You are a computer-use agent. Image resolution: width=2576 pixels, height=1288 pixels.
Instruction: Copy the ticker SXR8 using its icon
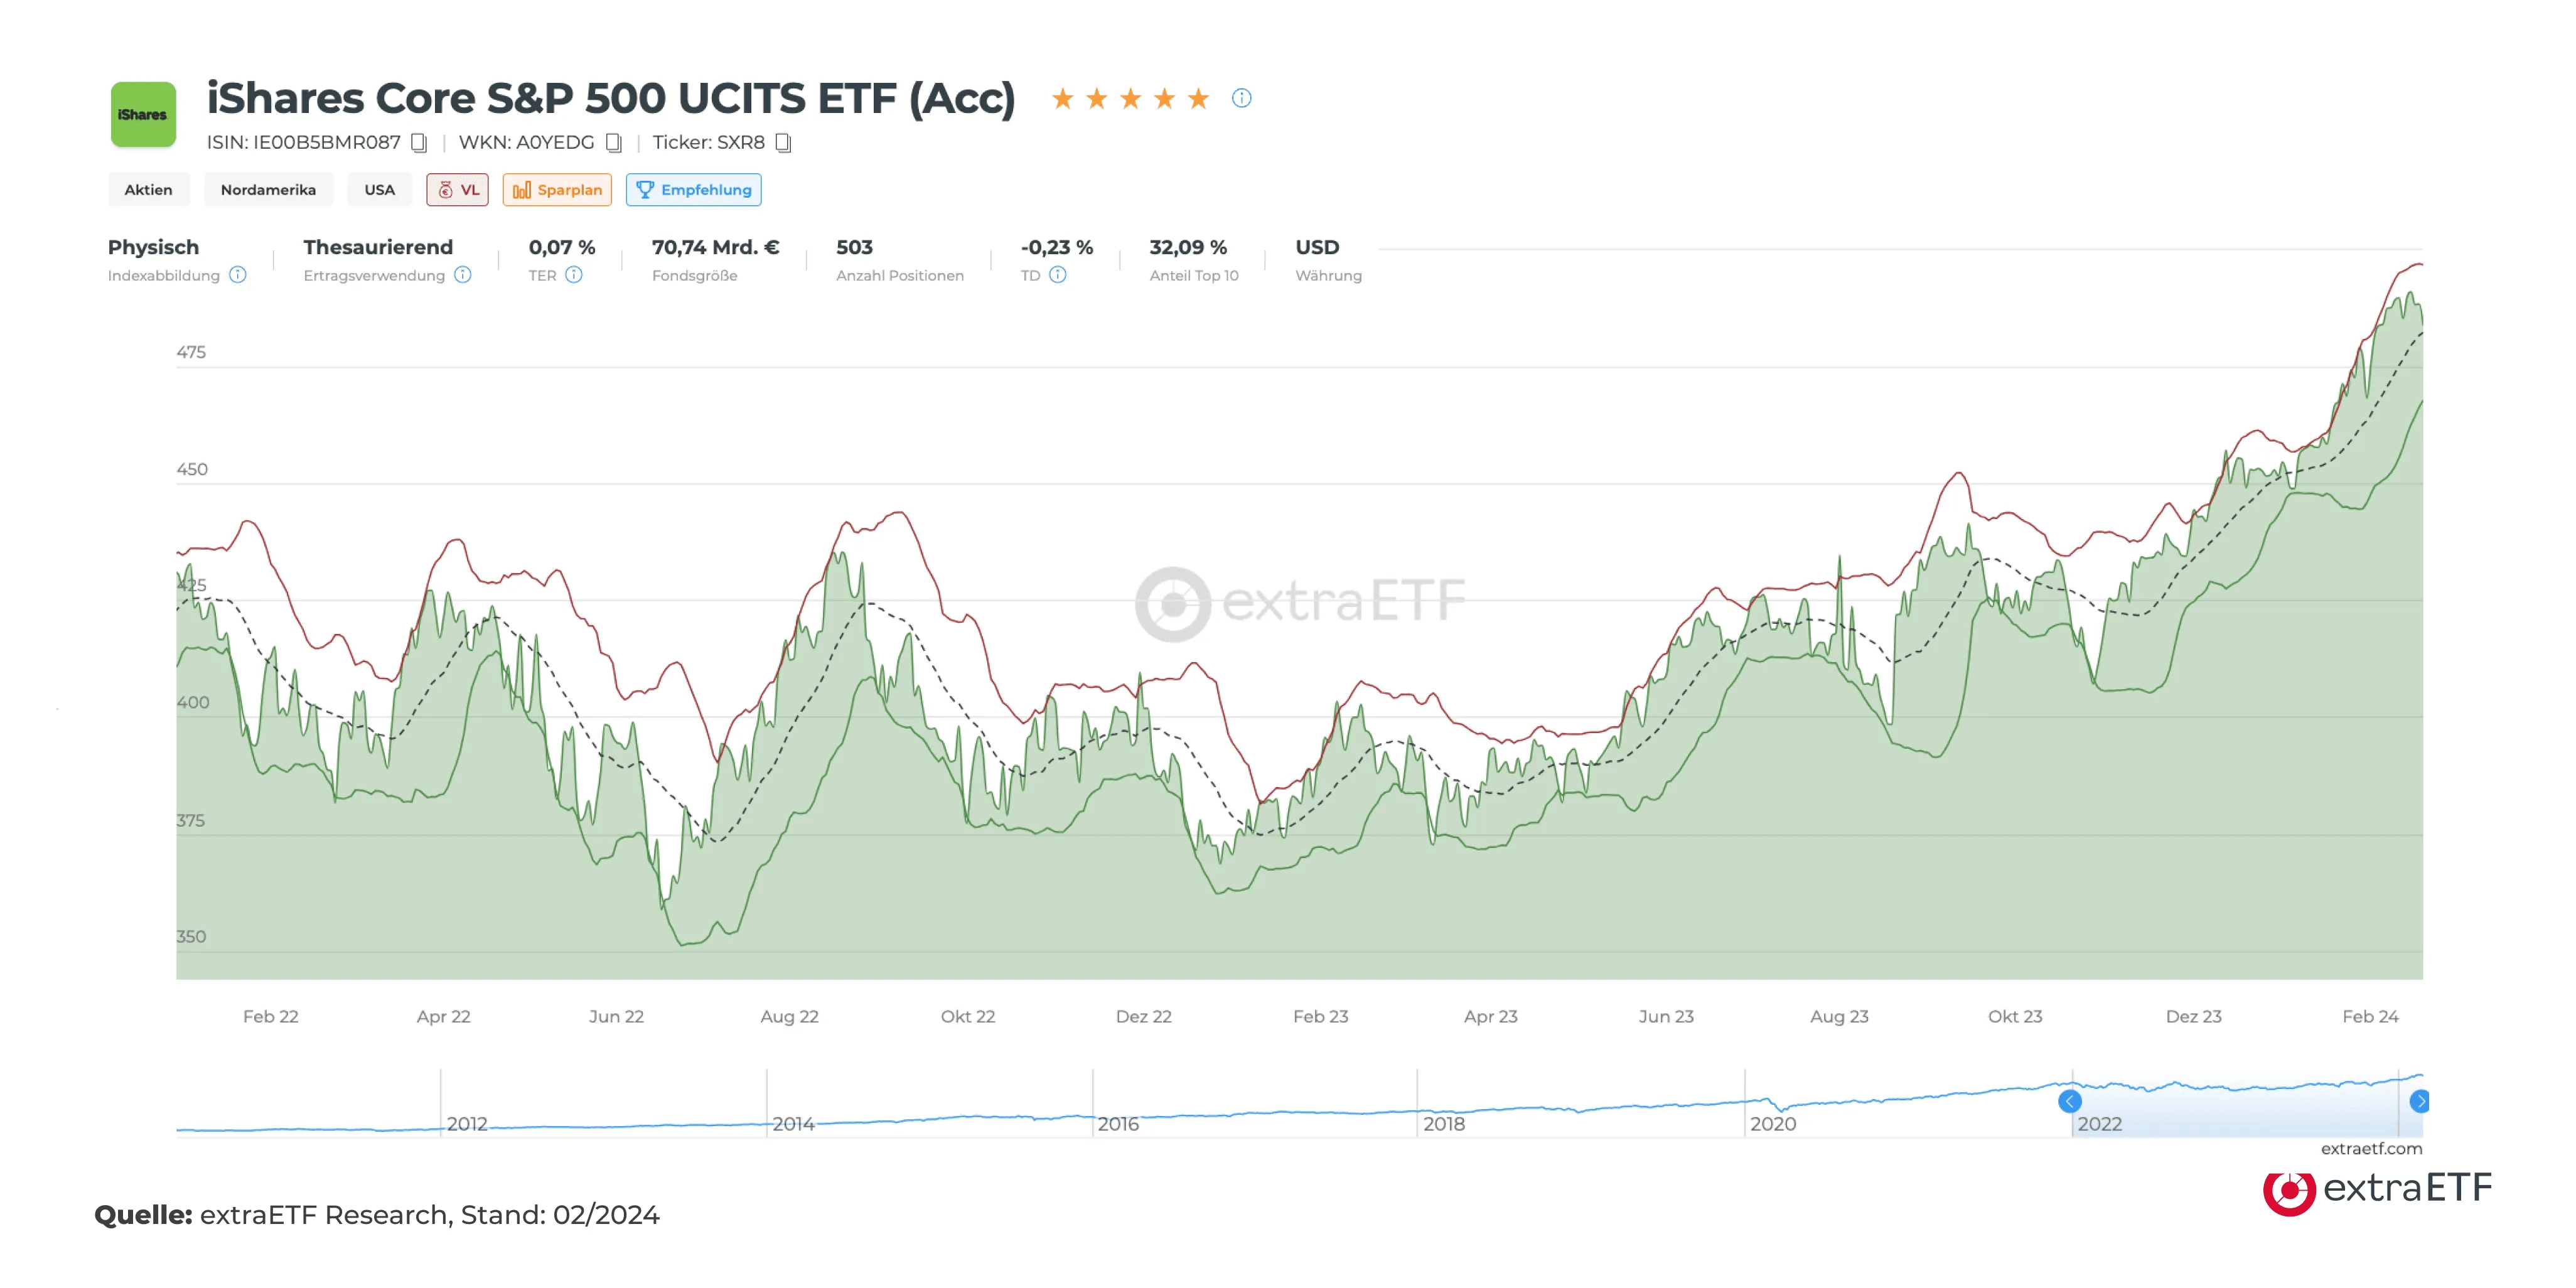(x=784, y=143)
